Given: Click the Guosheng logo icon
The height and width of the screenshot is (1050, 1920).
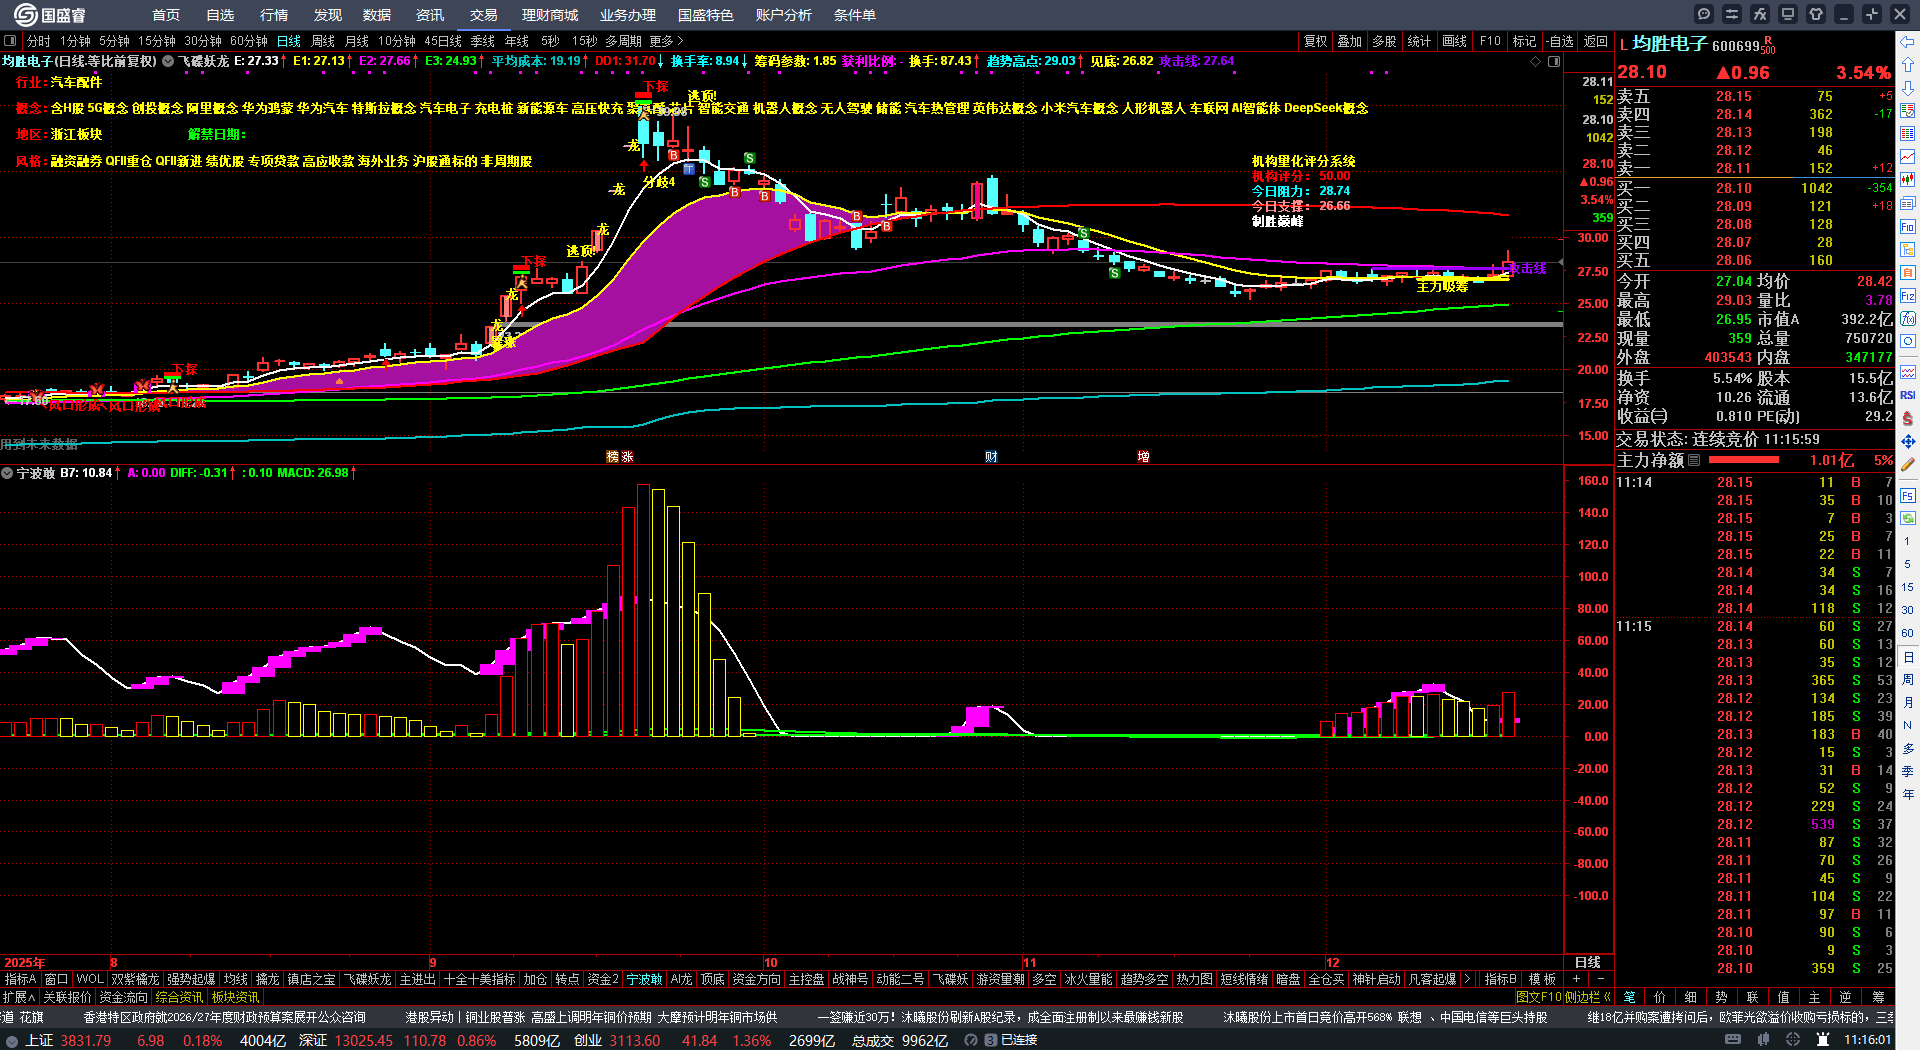Looking at the screenshot, I should [x=24, y=14].
